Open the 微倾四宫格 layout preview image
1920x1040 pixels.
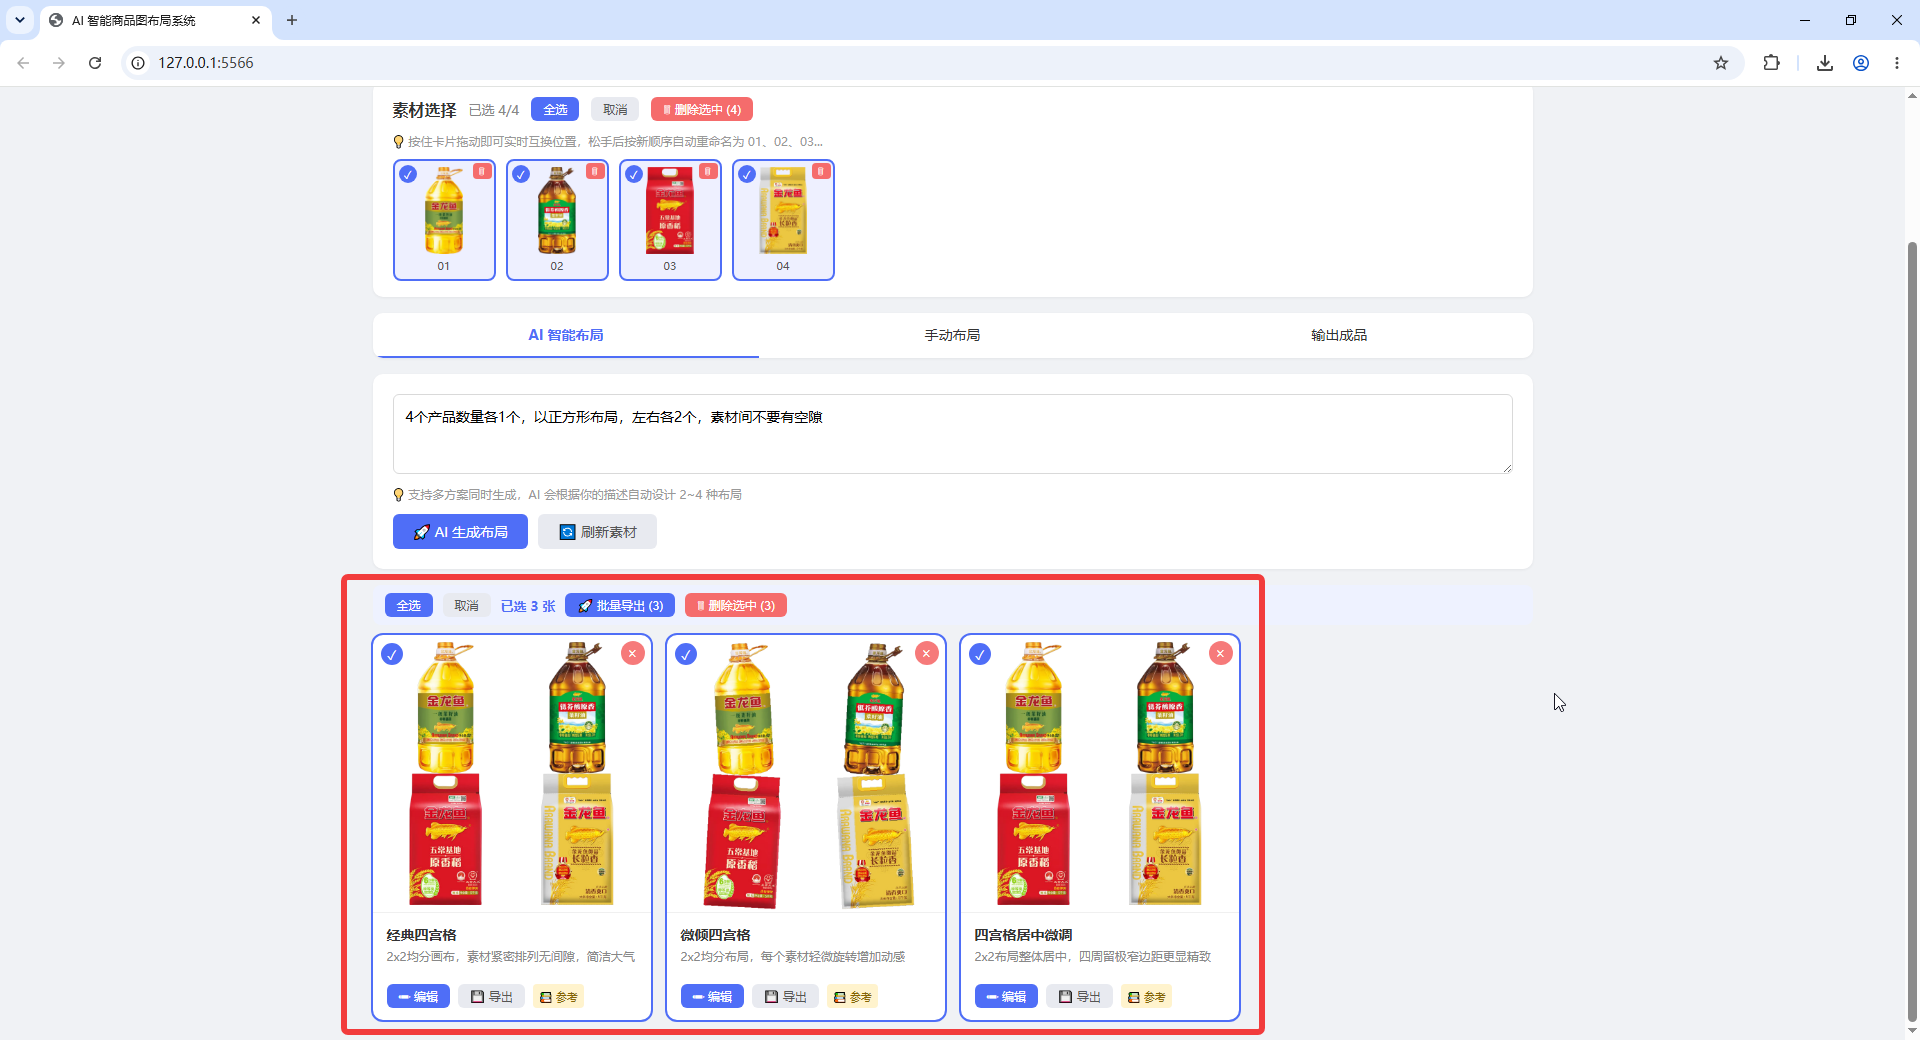[x=806, y=774]
